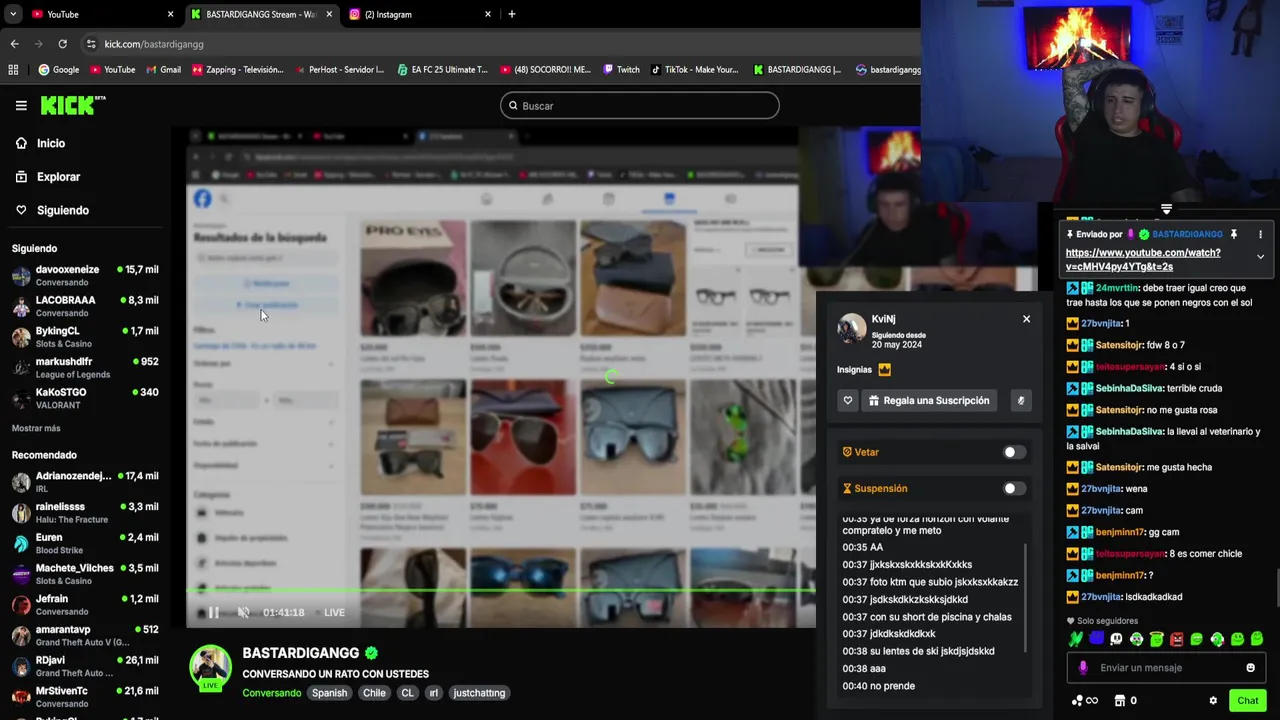Send the message with the Chat button
The width and height of the screenshot is (1280, 720).
point(1247,701)
